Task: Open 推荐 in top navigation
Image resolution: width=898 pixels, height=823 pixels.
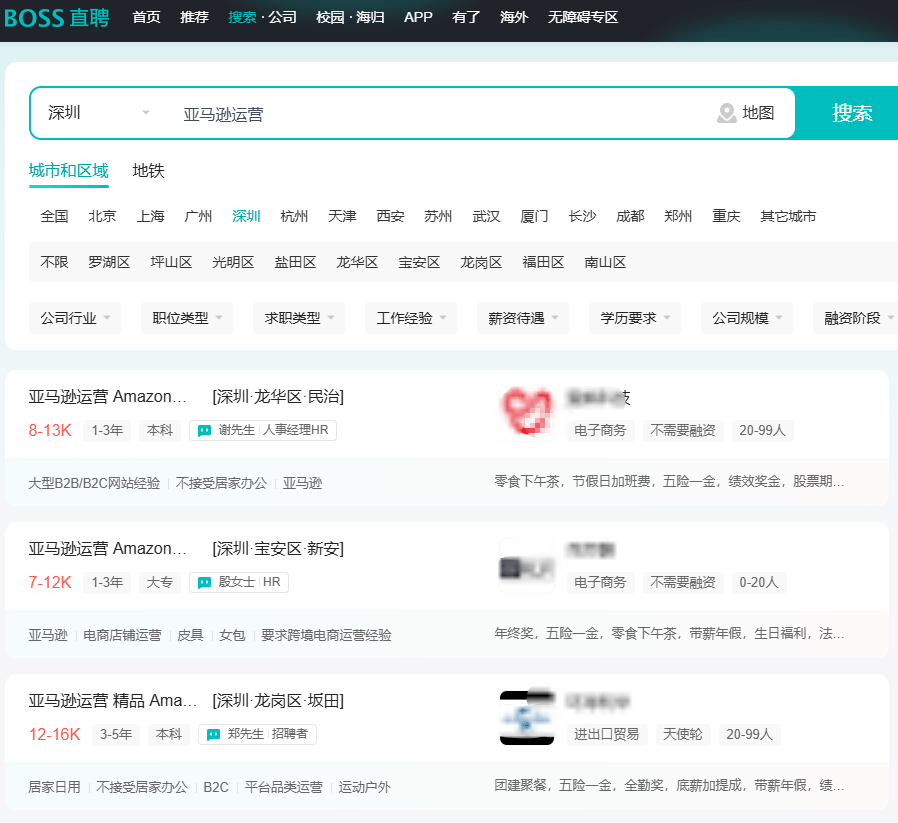Action: click(194, 17)
